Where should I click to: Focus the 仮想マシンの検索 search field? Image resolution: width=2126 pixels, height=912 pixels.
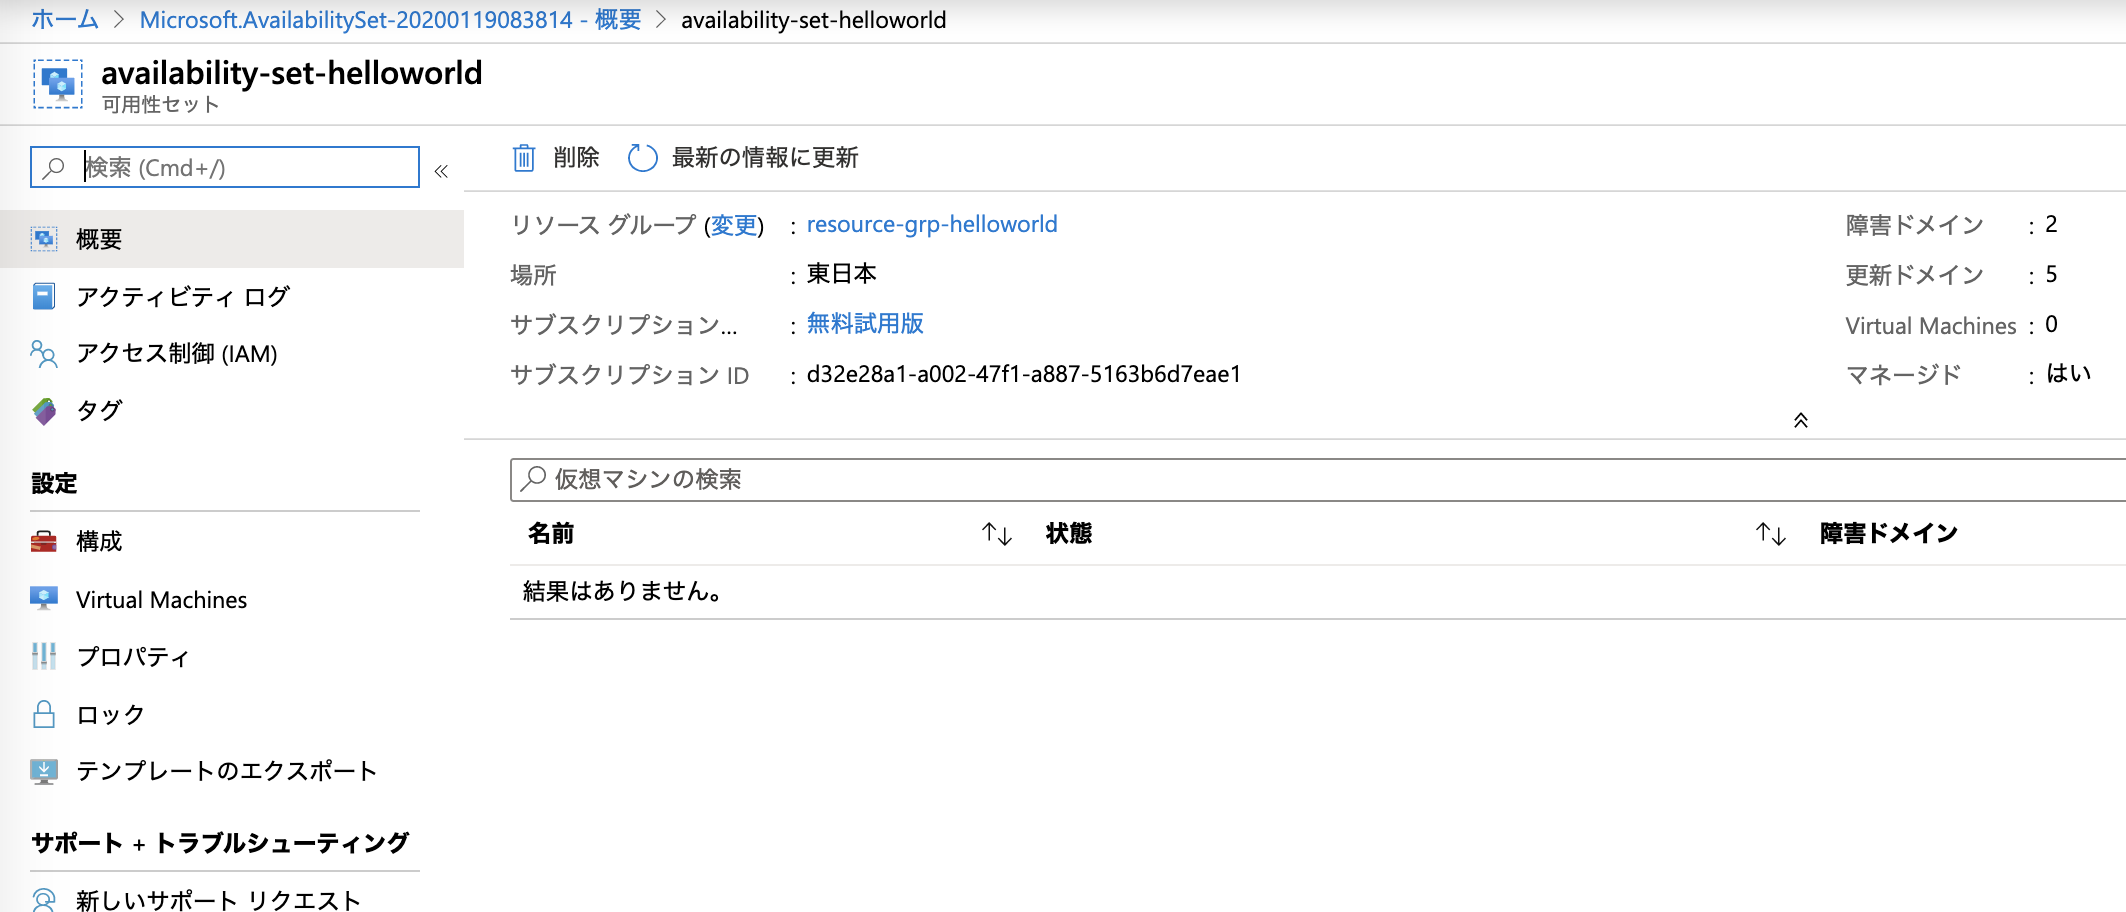pos(1318,479)
